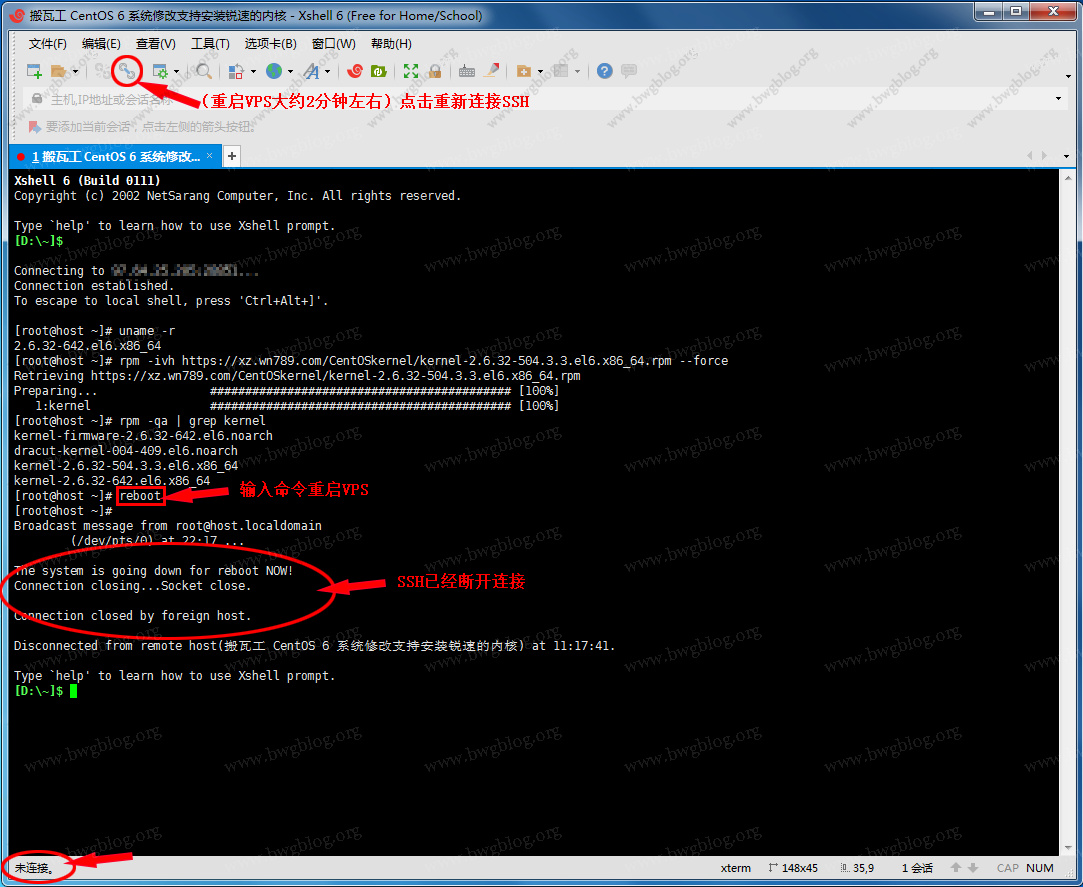Open the 查看(V) menu
Image resolution: width=1083 pixels, height=887 pixels.
155,44
